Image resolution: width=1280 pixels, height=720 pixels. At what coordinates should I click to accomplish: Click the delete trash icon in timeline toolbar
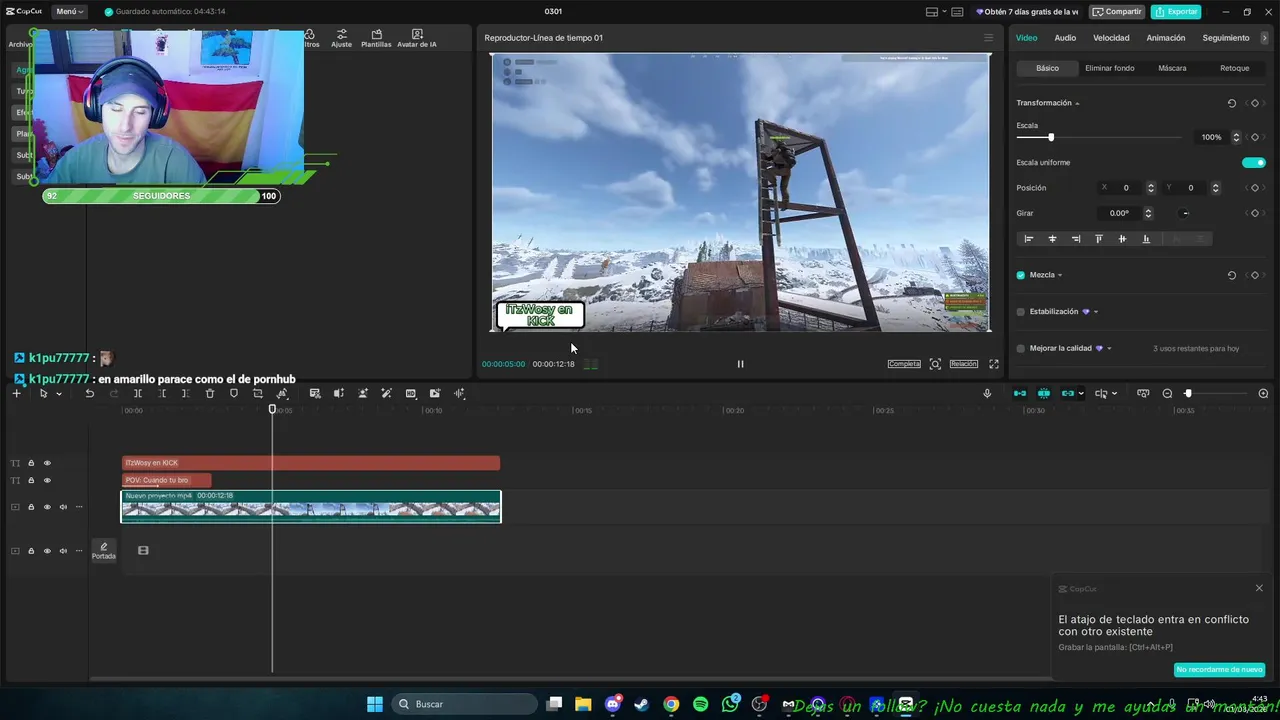(210, 394)
